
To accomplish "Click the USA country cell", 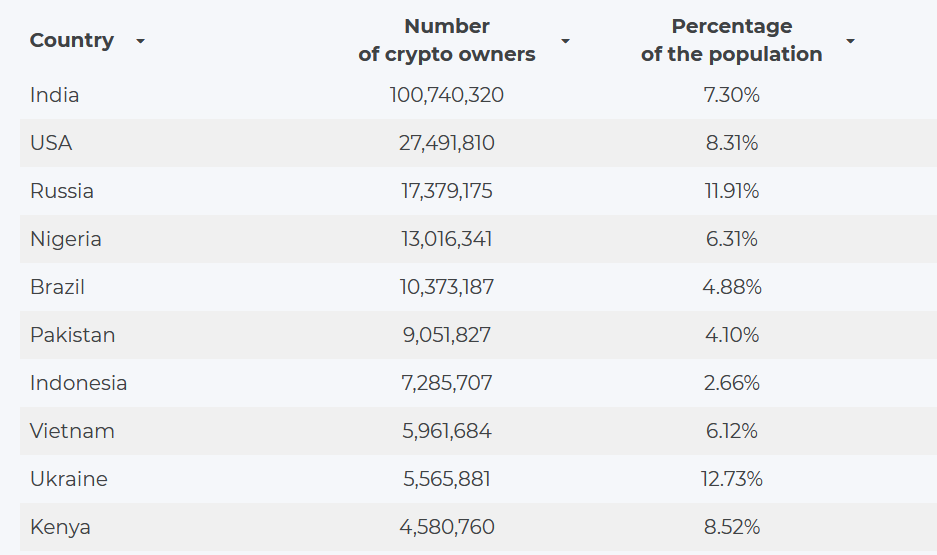I will point(51,143).
